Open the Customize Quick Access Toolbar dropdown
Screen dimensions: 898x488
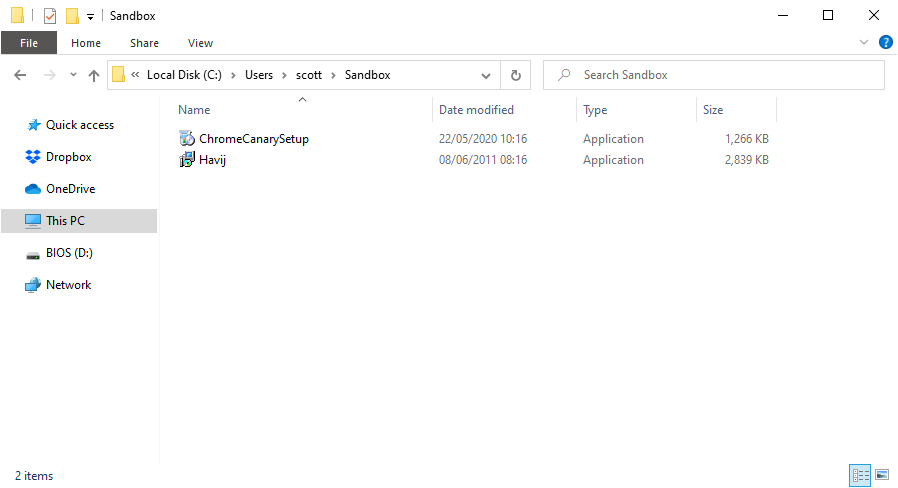point(90,17)
